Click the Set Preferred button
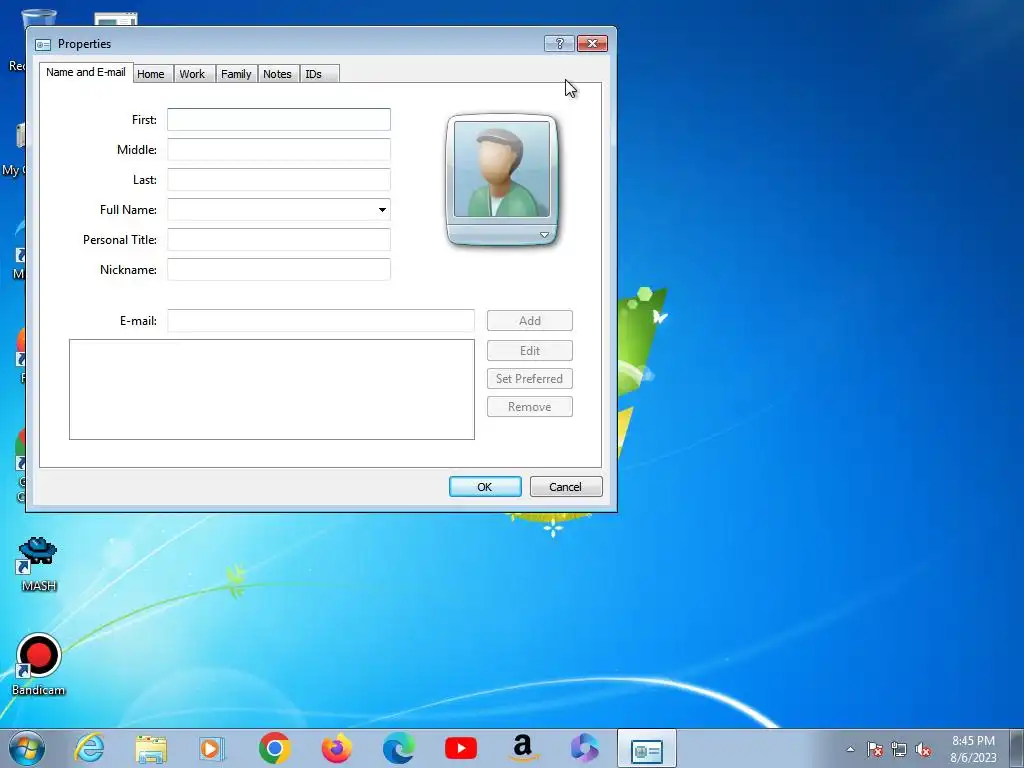 (x=530, y=379)
